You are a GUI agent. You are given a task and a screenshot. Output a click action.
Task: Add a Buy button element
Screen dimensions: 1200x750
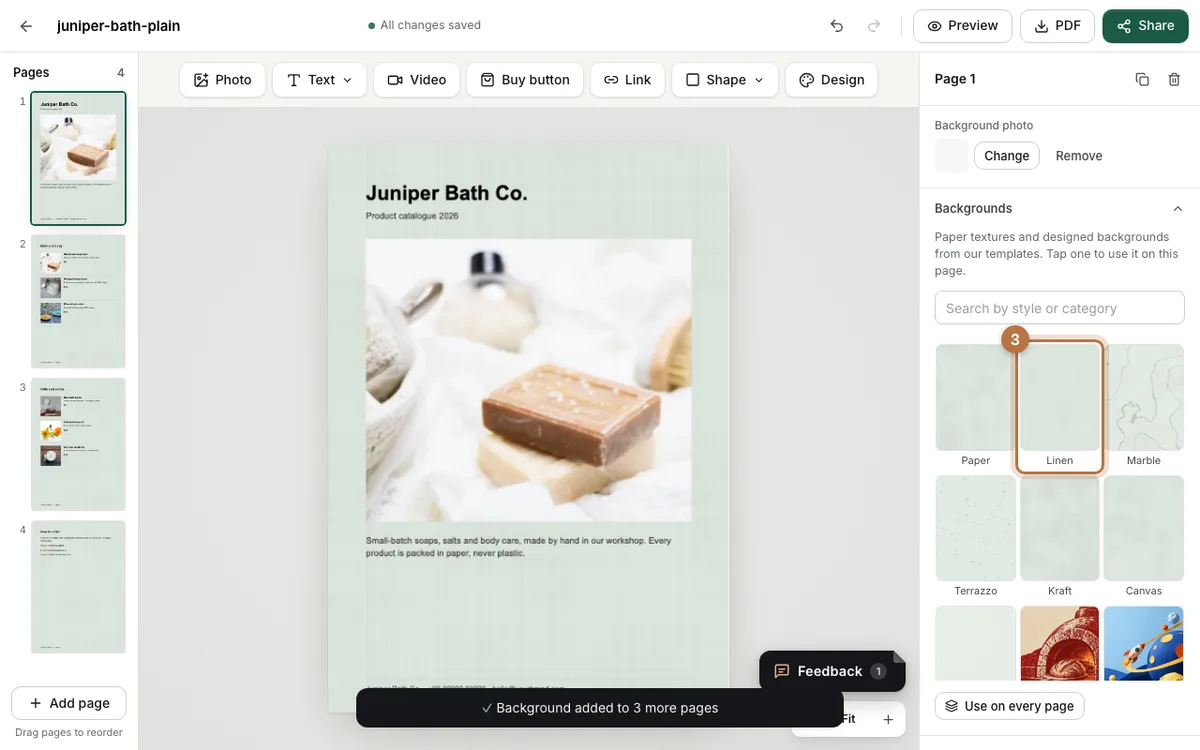[525, 80]
